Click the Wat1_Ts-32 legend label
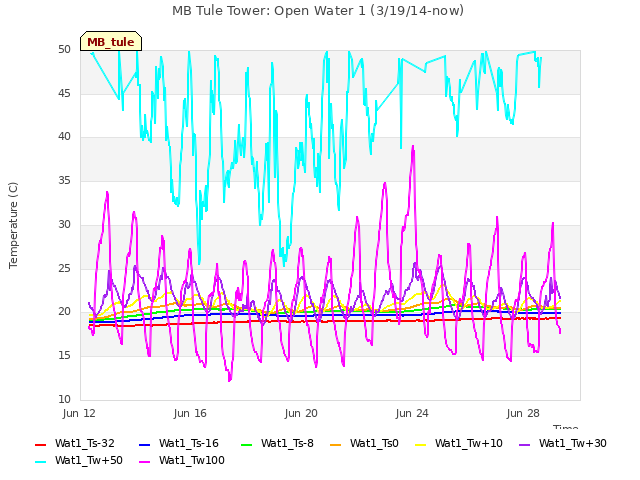 84,443
